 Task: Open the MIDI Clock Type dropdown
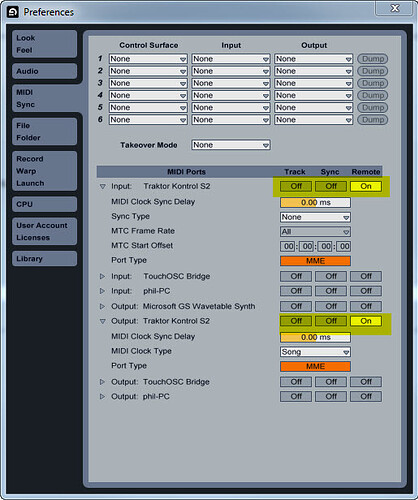[x=315, y=352]
